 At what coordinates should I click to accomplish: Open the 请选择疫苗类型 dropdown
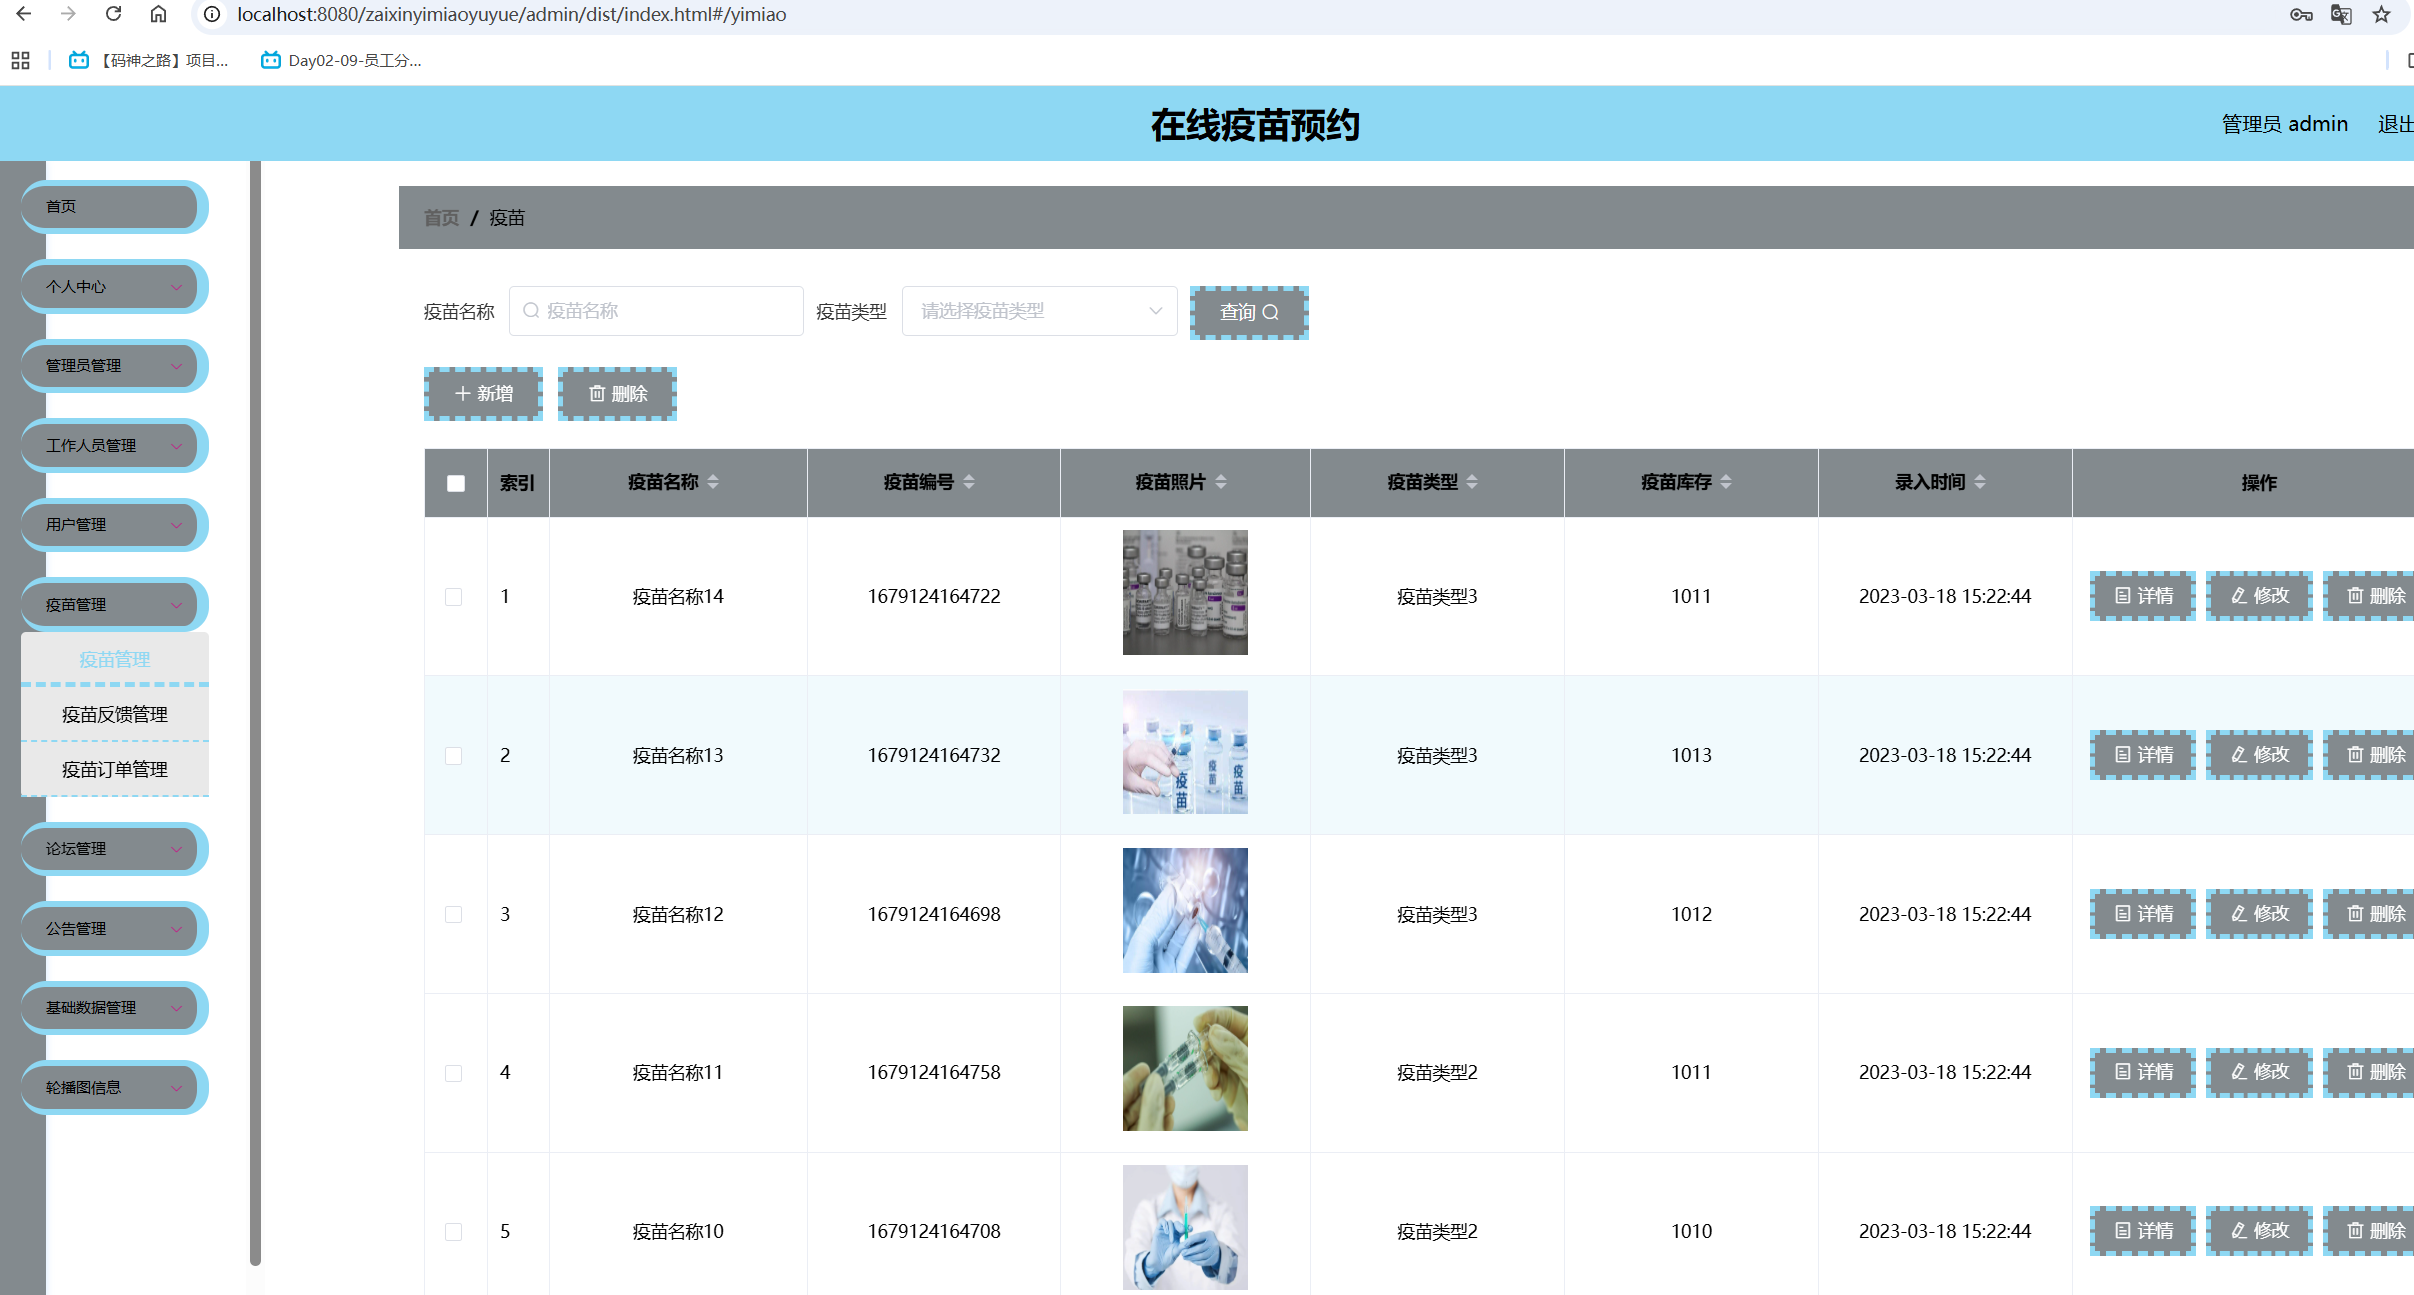pyautogui.click(x=1039, y=311)
